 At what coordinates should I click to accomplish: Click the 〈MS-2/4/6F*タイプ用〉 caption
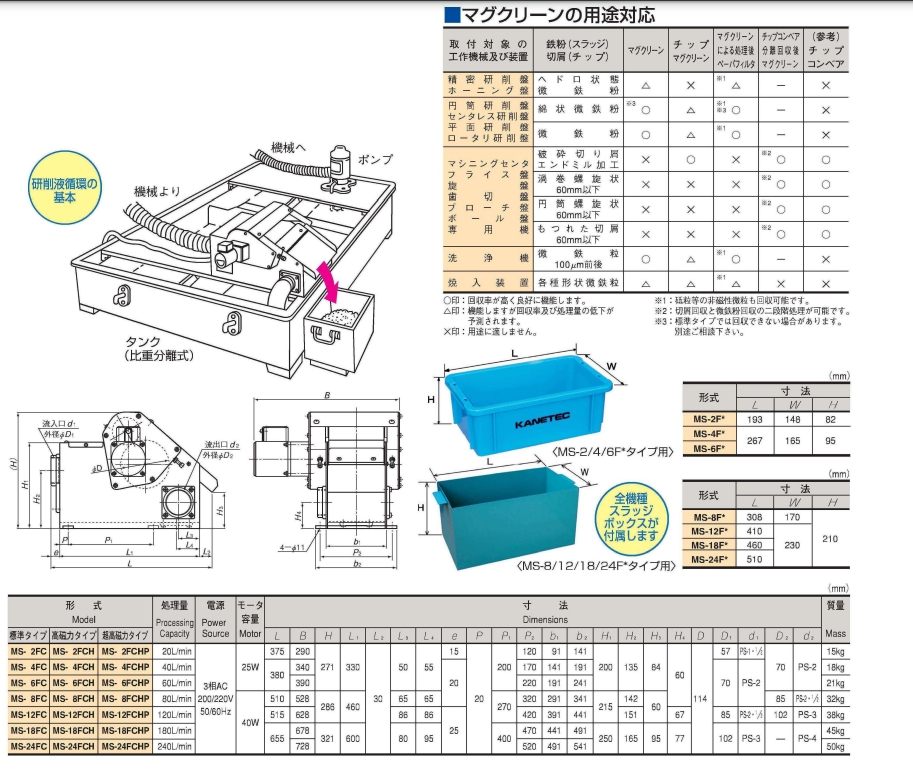tap(612, 452)
